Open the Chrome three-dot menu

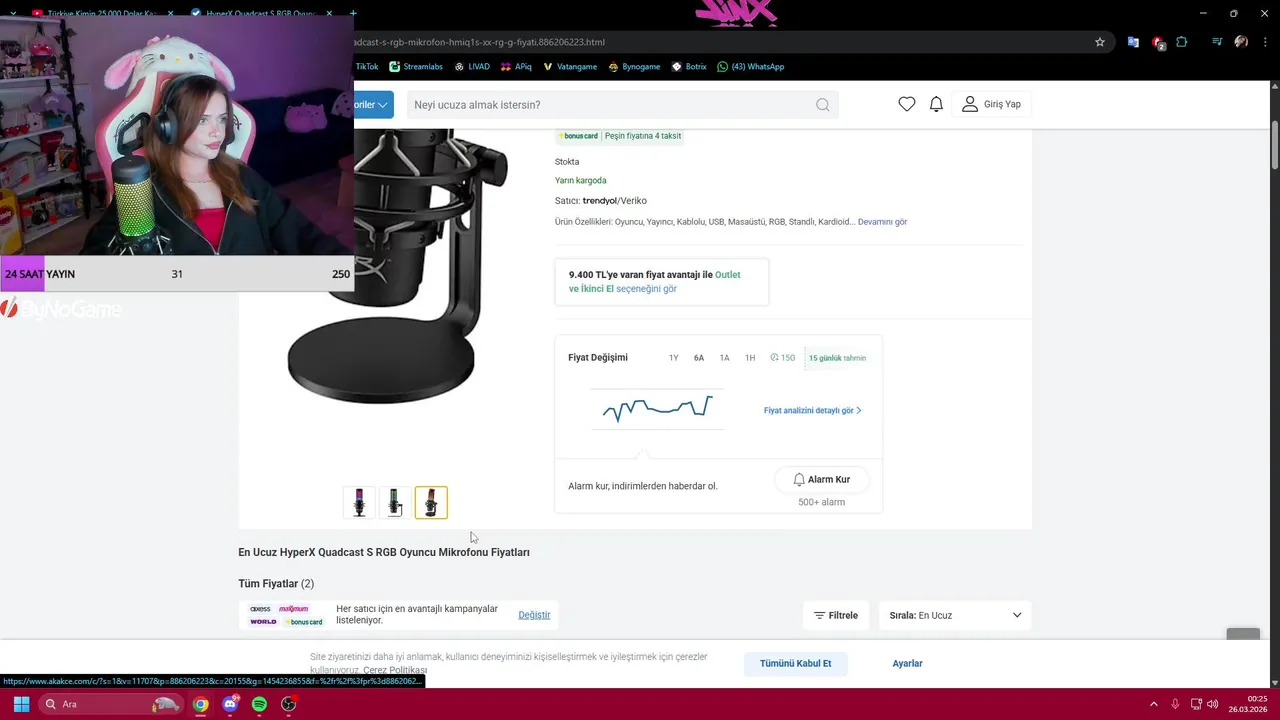point(1264,42)
